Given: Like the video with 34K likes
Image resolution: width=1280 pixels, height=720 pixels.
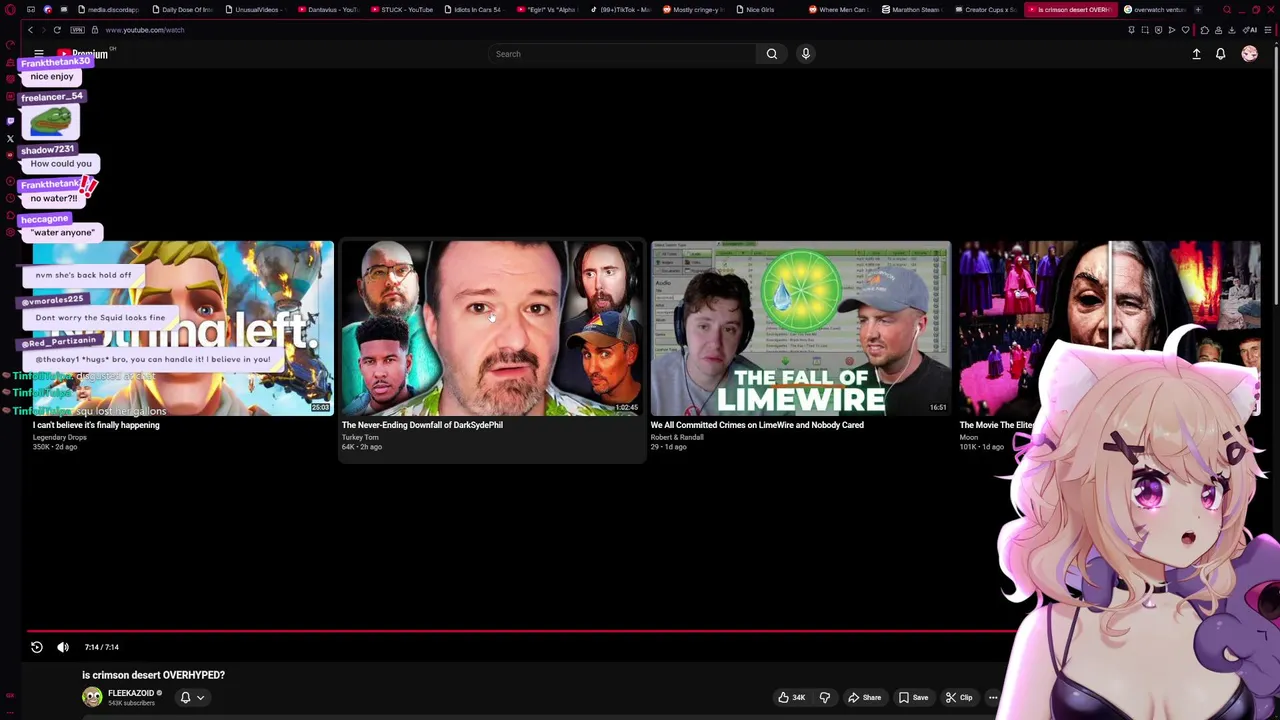Looking at the screenshot, I should [x=792, y=698].
